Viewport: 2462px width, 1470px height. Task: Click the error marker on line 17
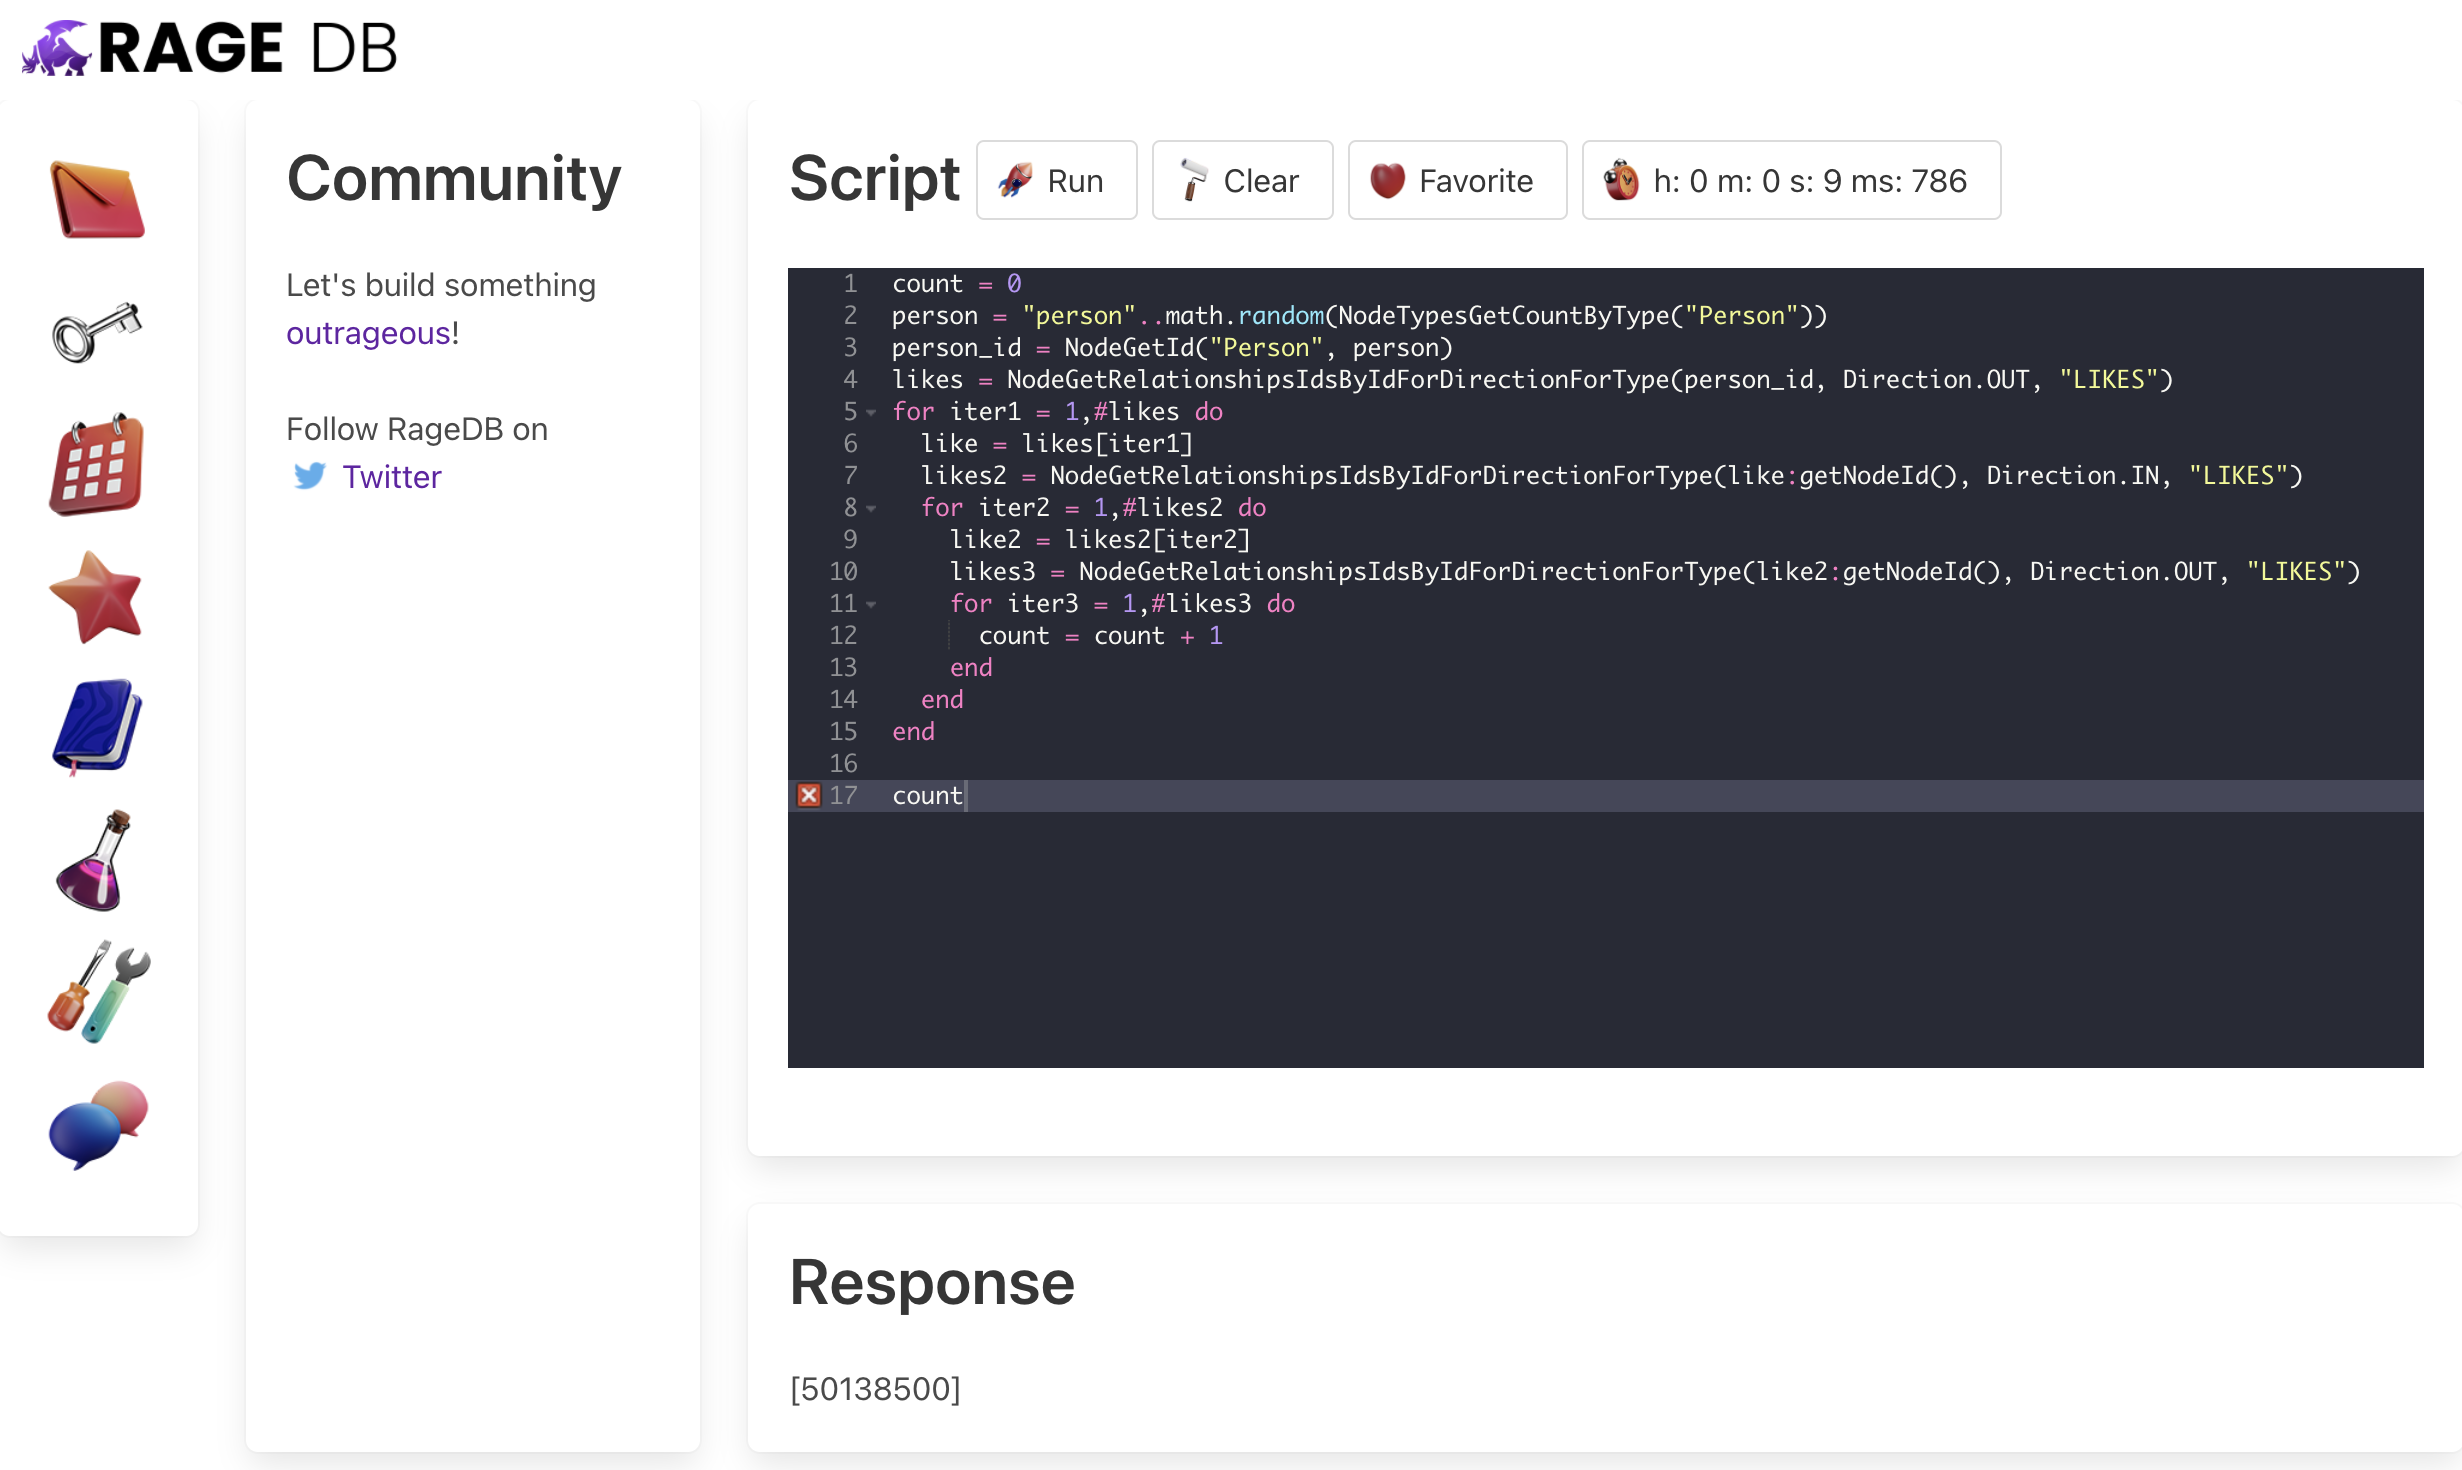(808, 796)
